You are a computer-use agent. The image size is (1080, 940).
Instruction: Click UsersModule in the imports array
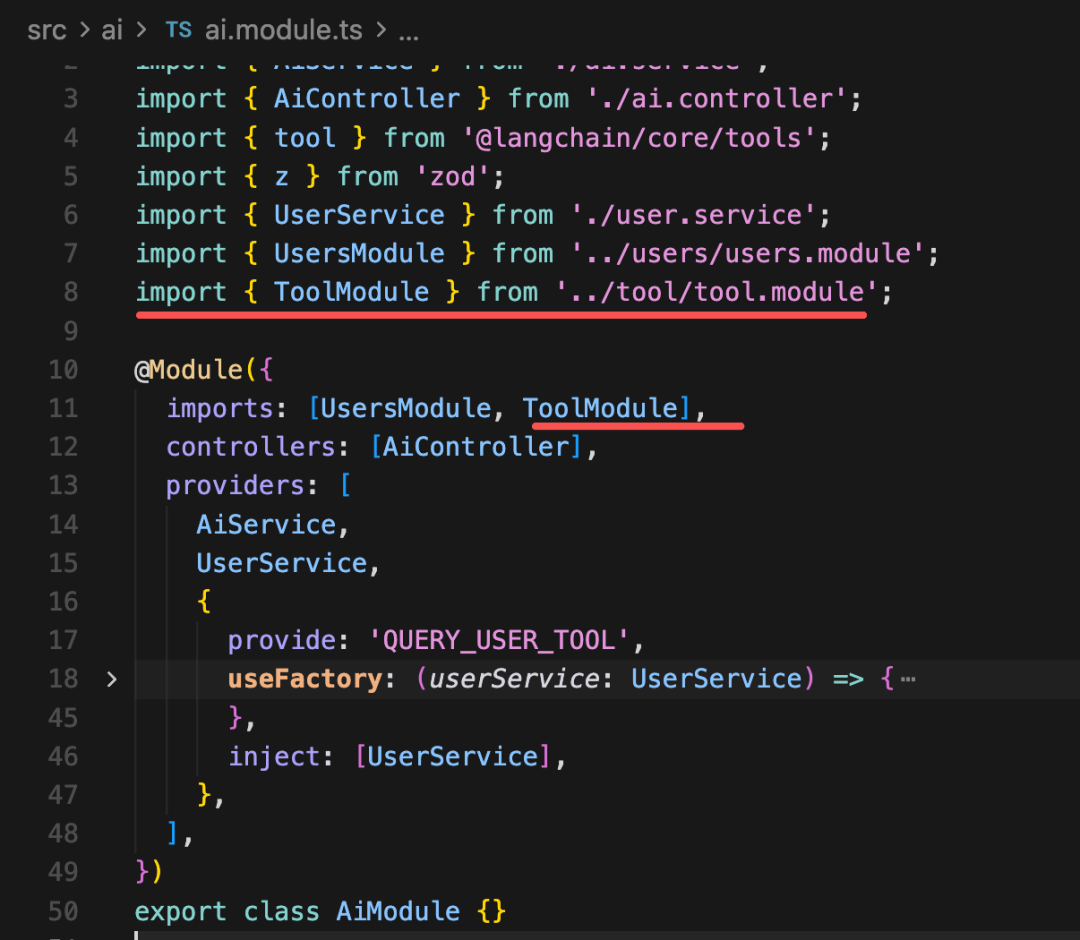point(406,408)
